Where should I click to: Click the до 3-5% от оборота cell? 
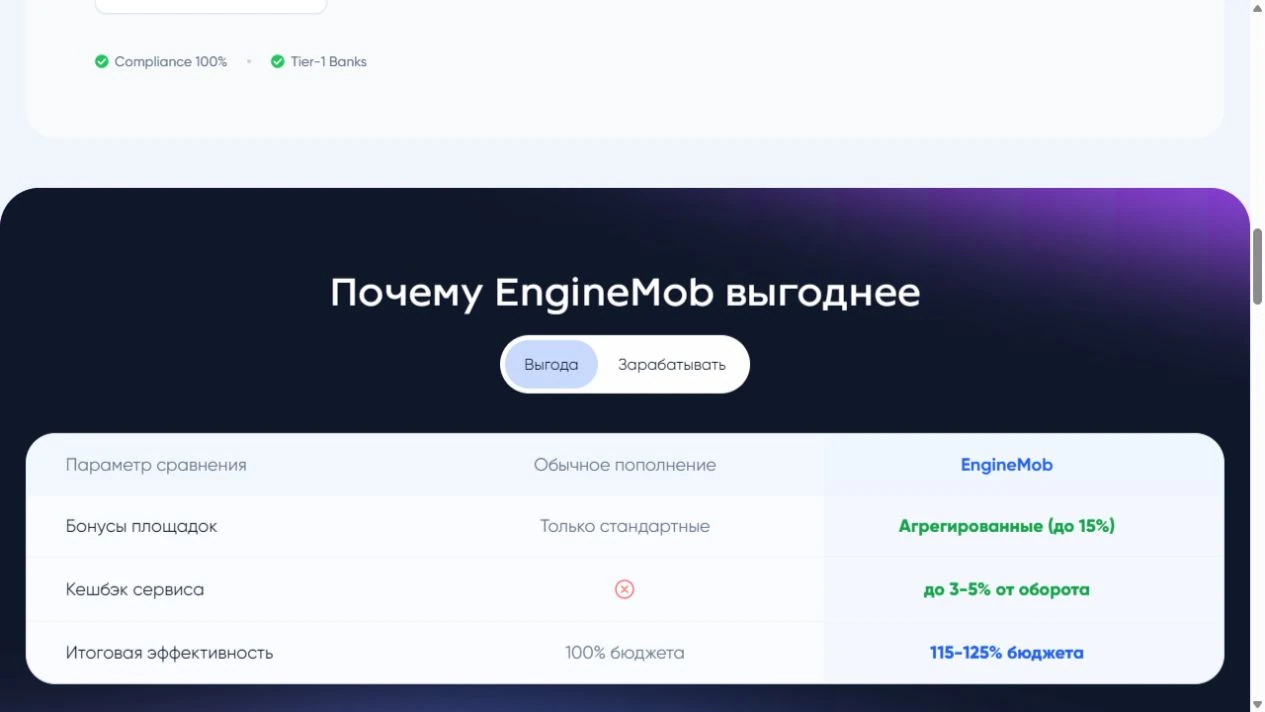[1007, 590]
